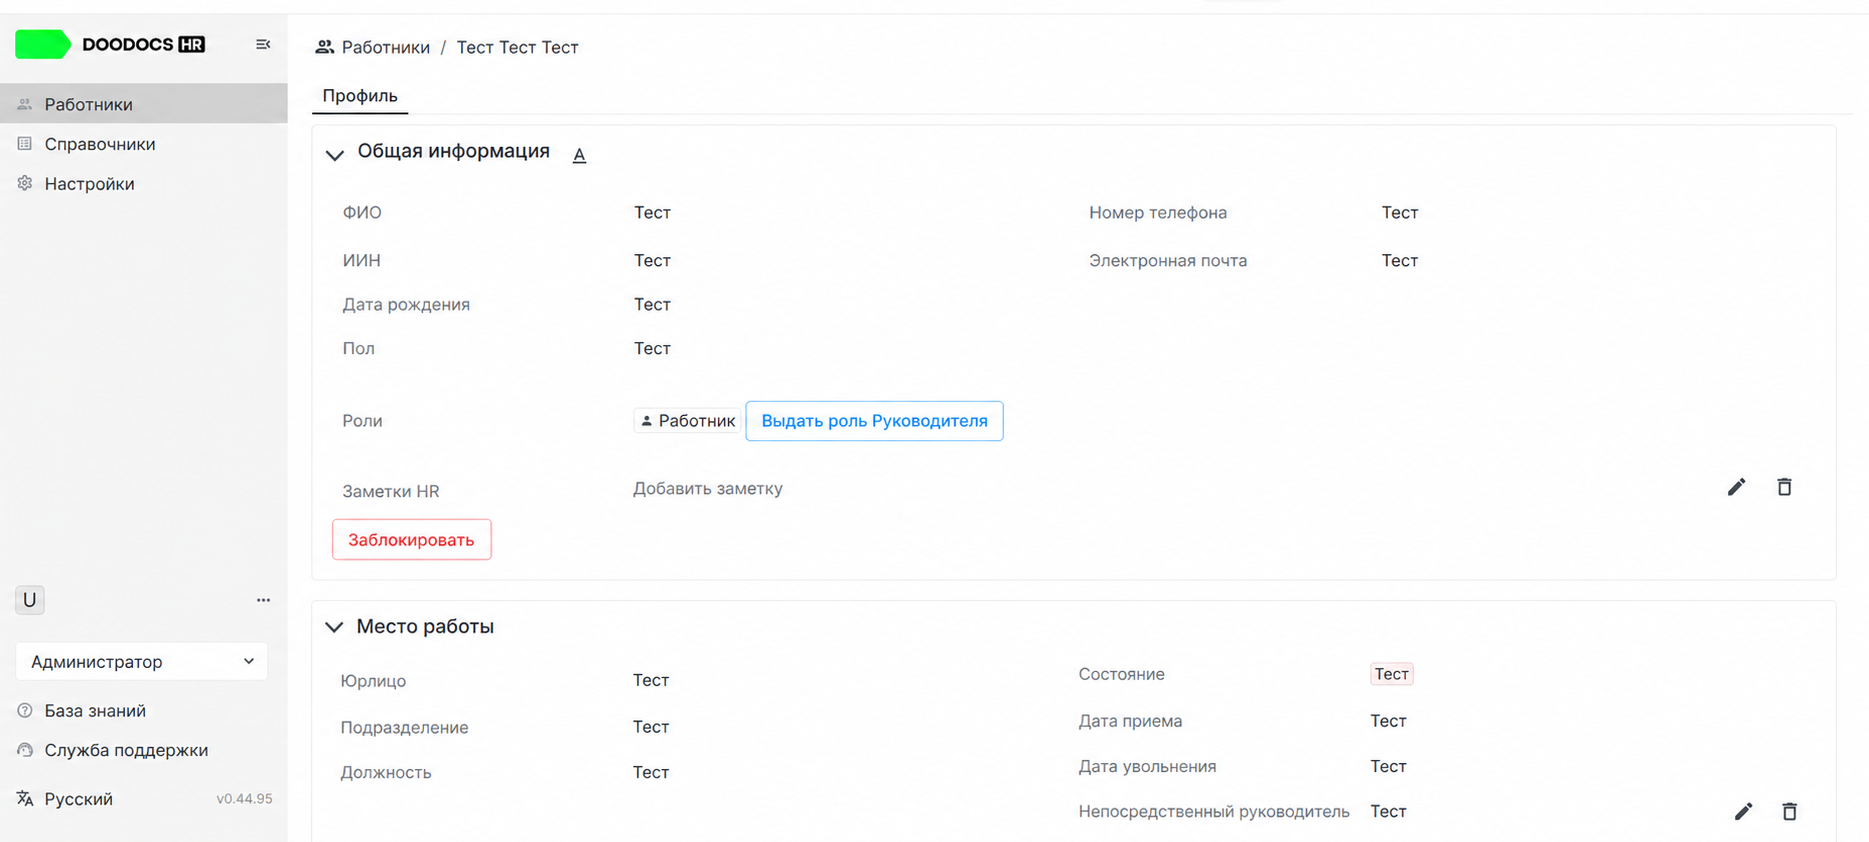Click the DOODOCS HR logo
This screenshot has width=1869, height=842.
110,44
